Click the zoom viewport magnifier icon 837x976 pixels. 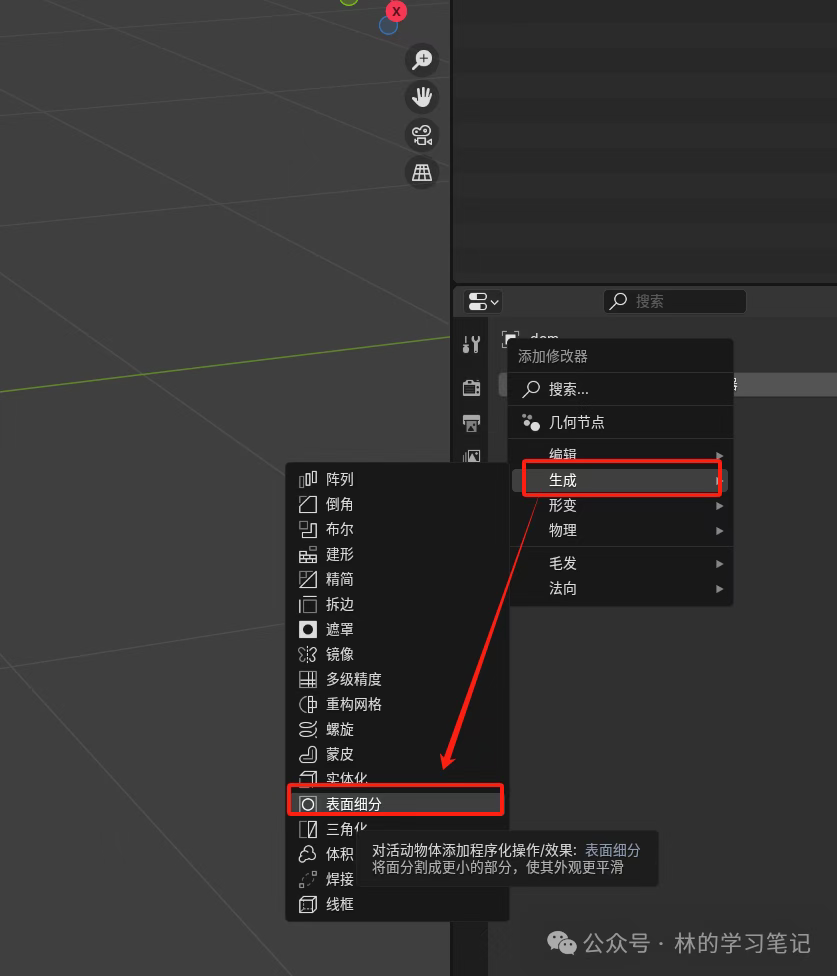point(422,60)
